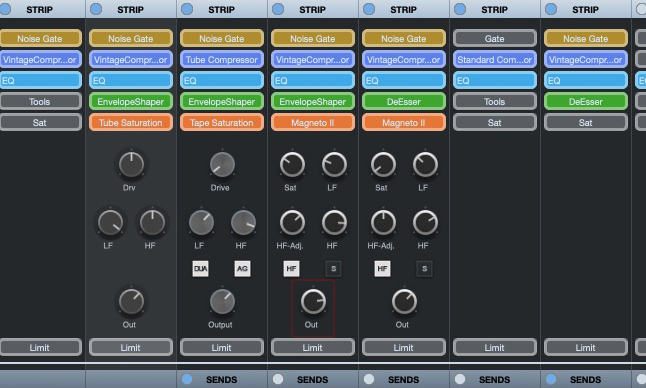The height and width of the screenshot is (388, 646).
Task: Toggle HF button in EnvelopeShaper's Magneto II strip
Action: click(291, 269)
